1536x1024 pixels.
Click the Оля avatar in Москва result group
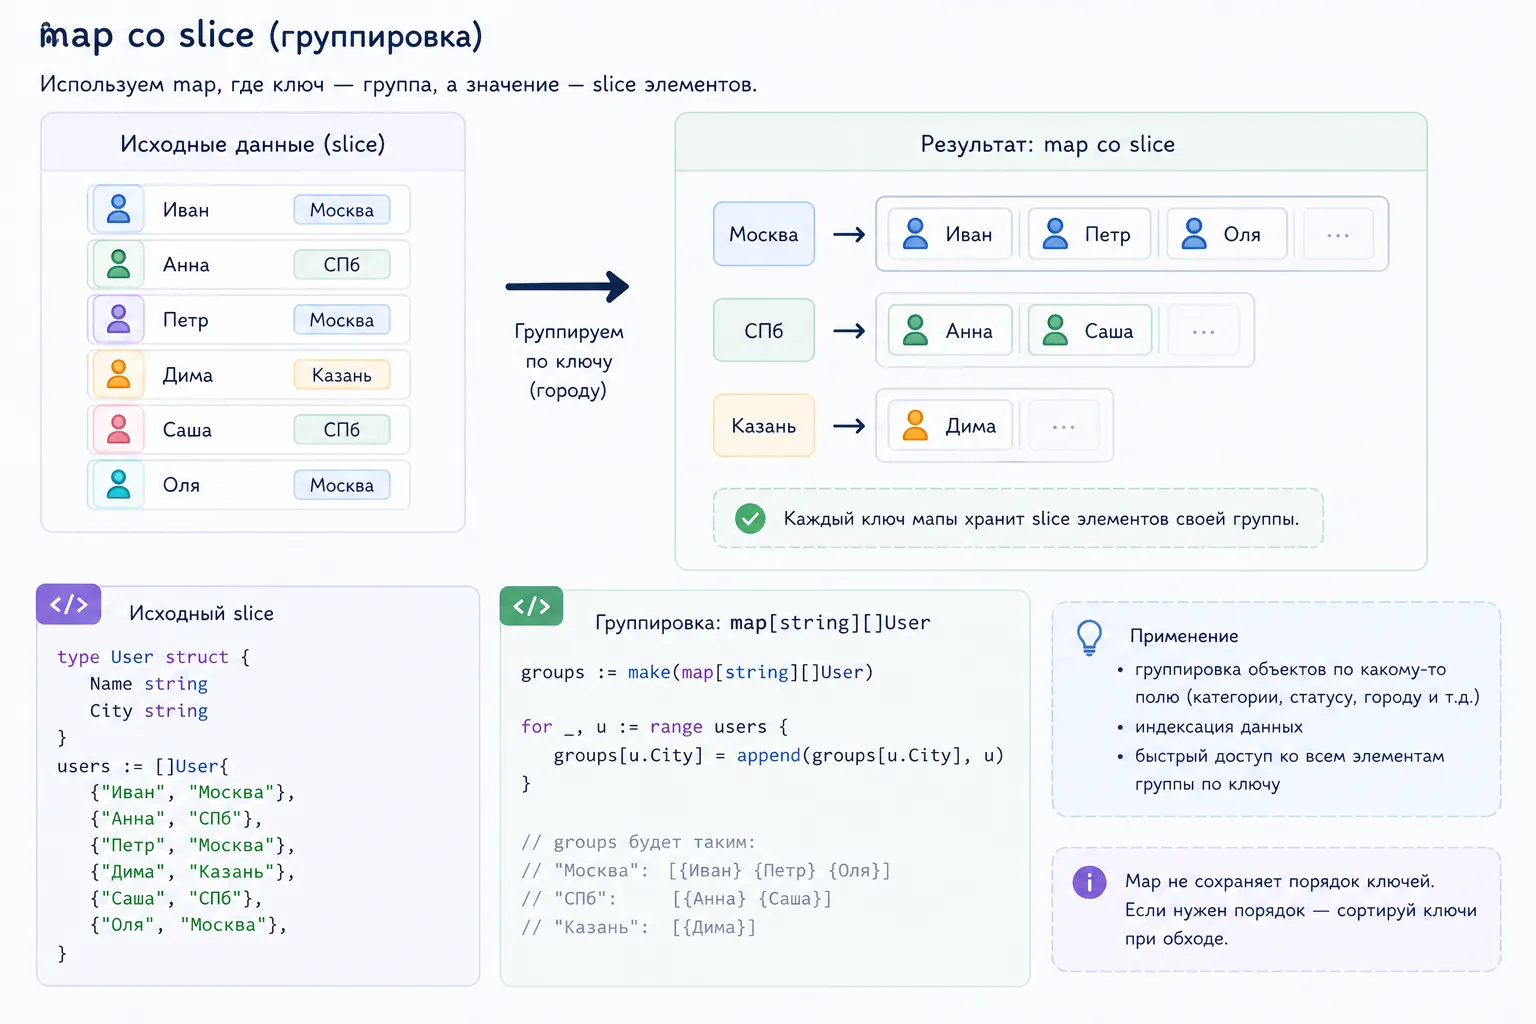(x=1194, y=233)
